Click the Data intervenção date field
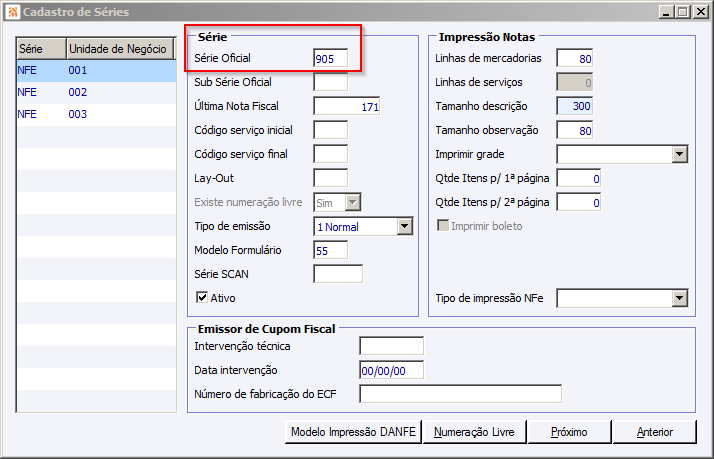 coord(391,370)
